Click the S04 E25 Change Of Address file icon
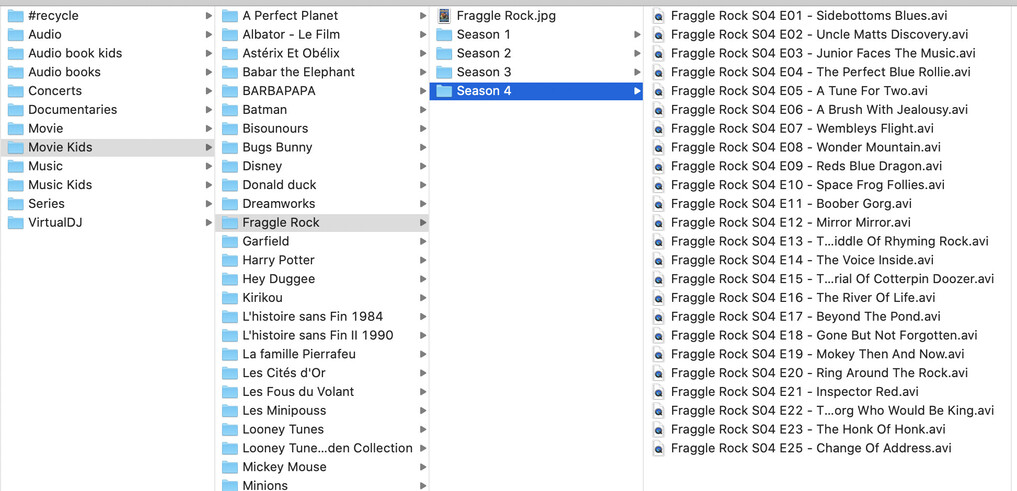1017x491 pixels. 658,448
